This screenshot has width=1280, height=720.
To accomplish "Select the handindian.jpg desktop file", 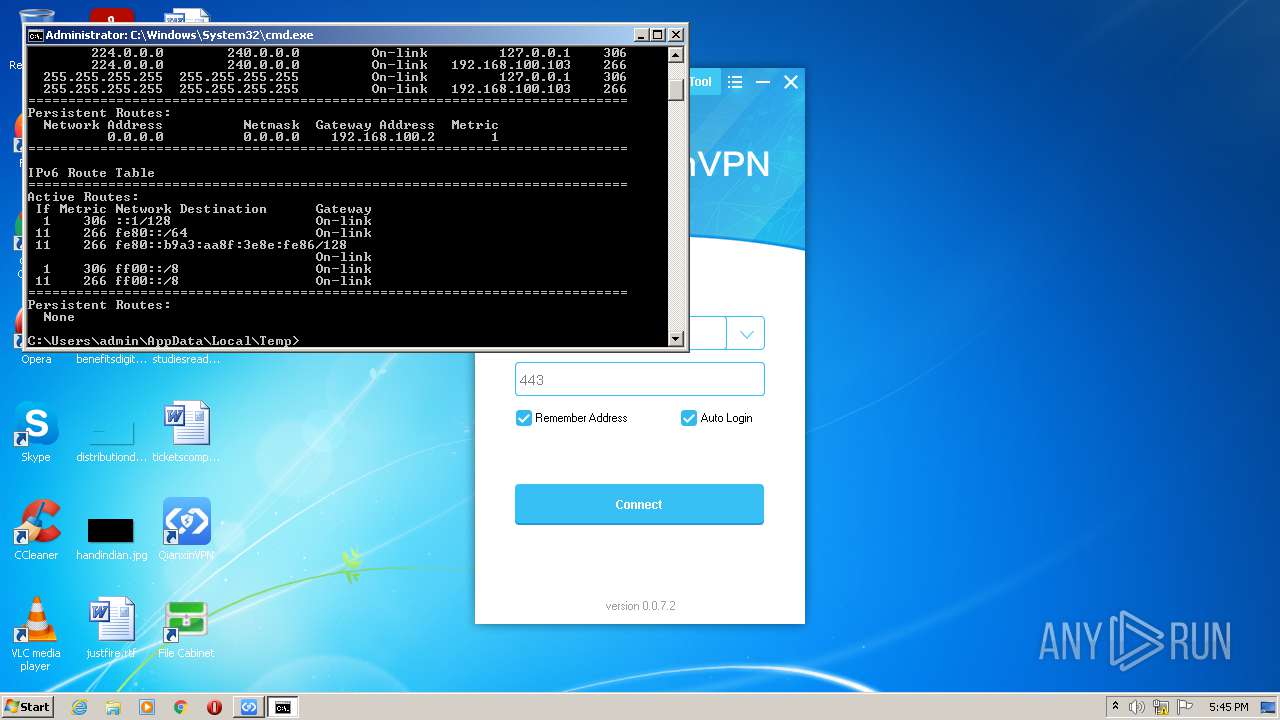I will (x=111, y=538).
